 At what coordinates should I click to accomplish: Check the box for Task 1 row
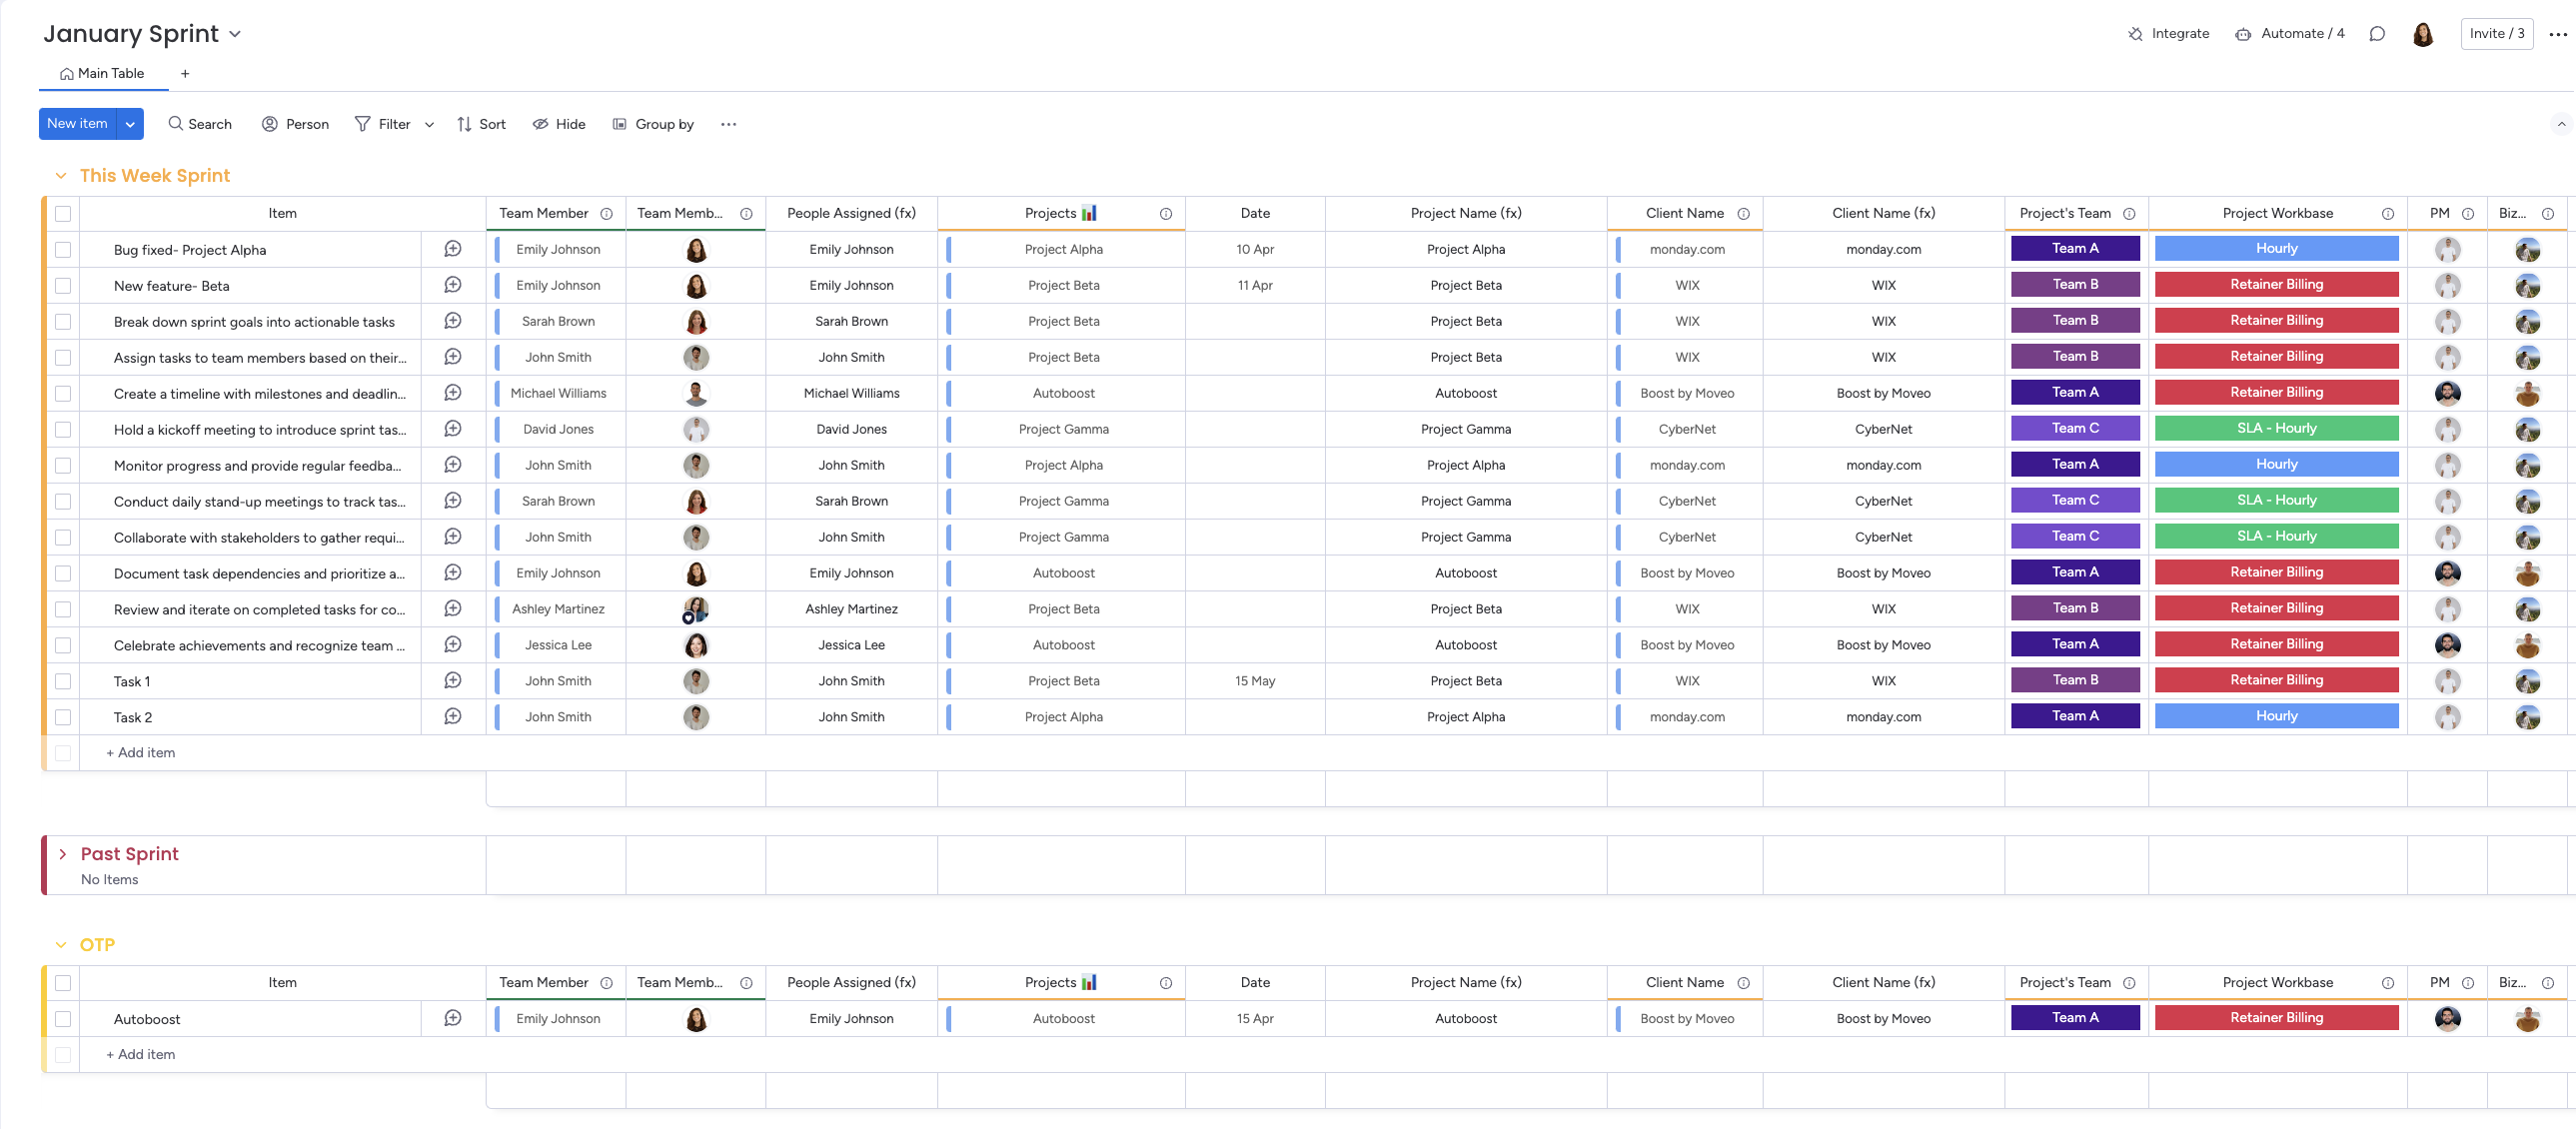coord(63,681)
